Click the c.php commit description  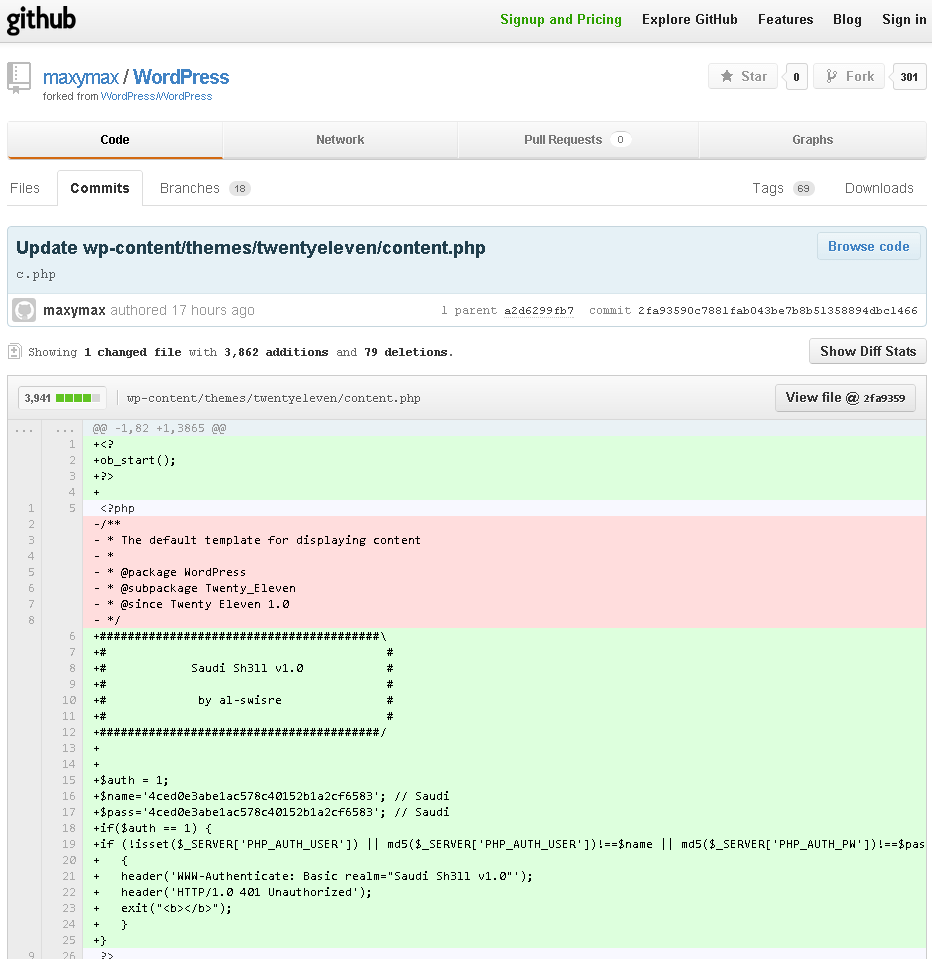[36, 275]
